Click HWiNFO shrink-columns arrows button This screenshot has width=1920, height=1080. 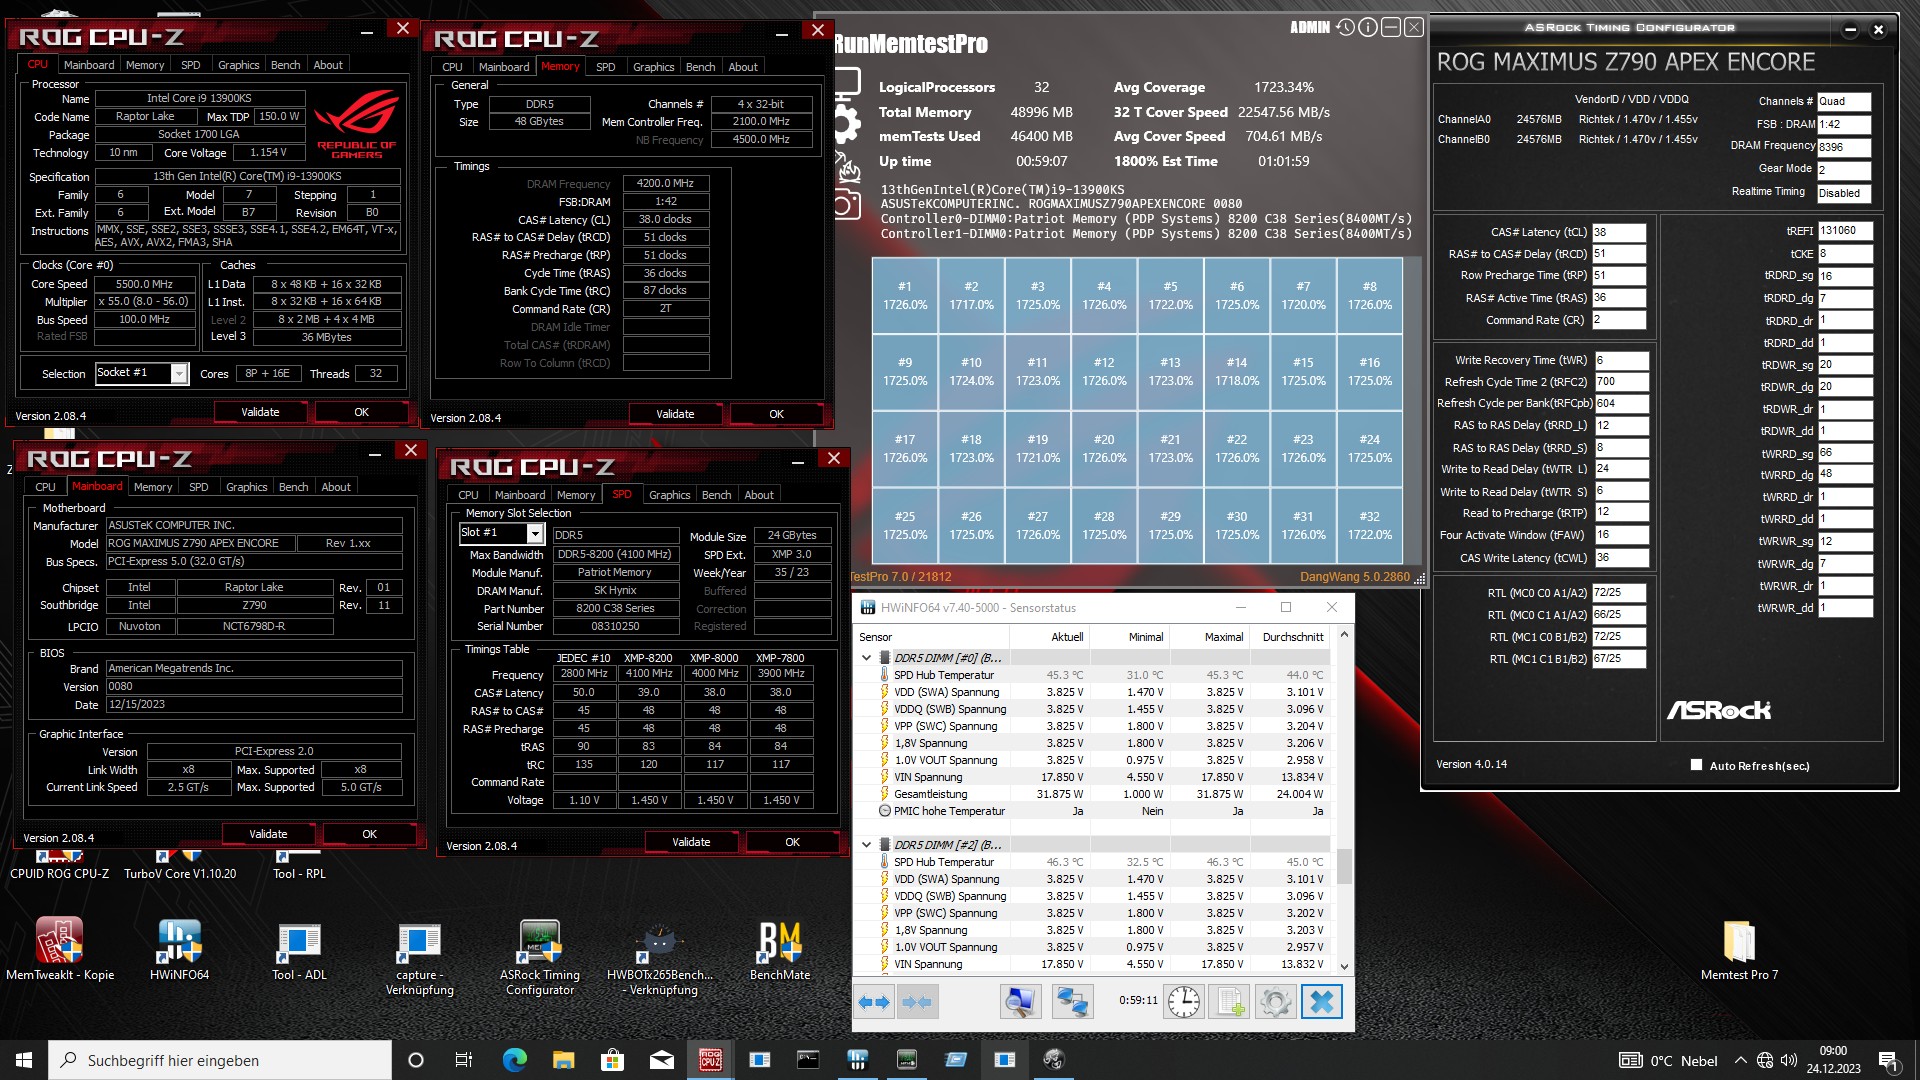tap(917, 1002)
